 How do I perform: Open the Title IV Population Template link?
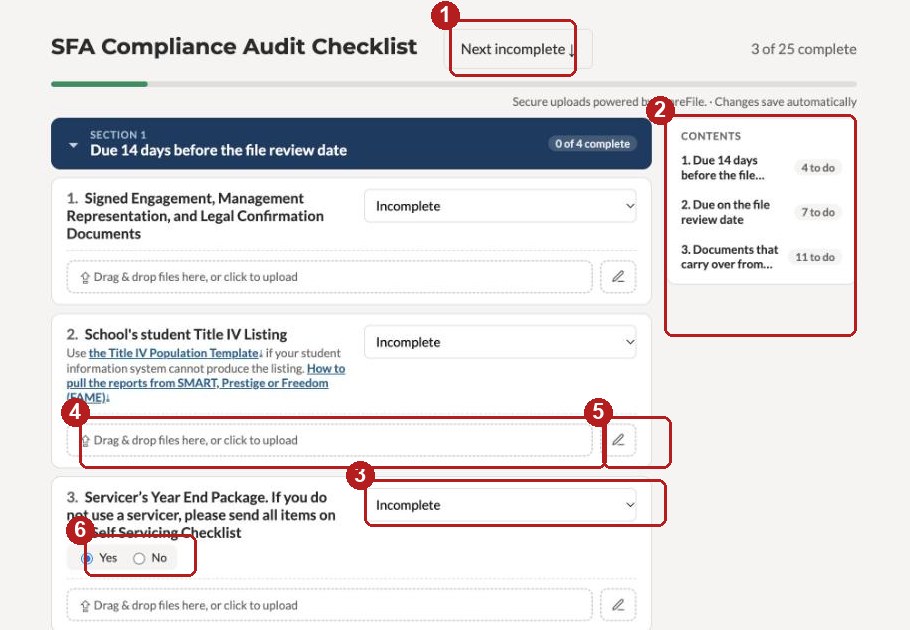175,353
